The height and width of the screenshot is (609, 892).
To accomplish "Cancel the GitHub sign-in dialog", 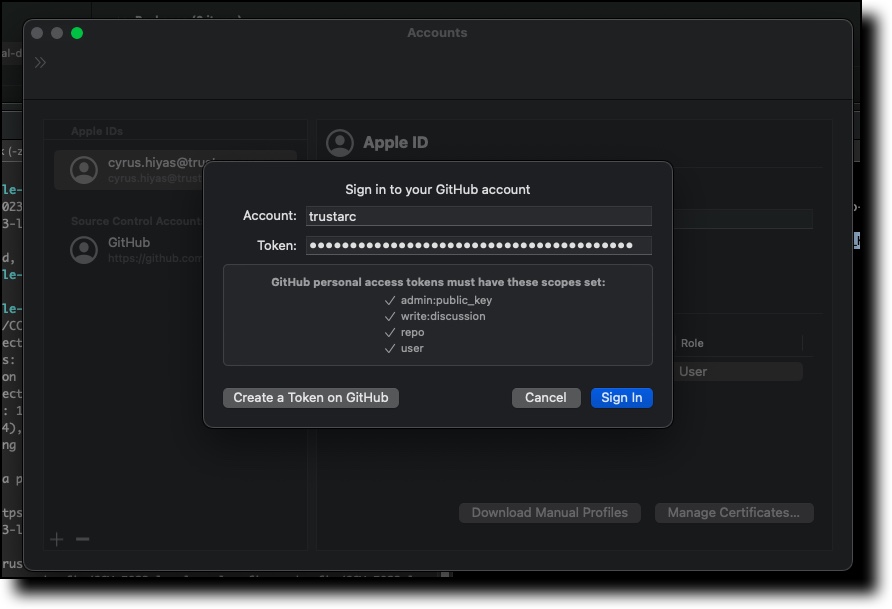I will 546,398.
